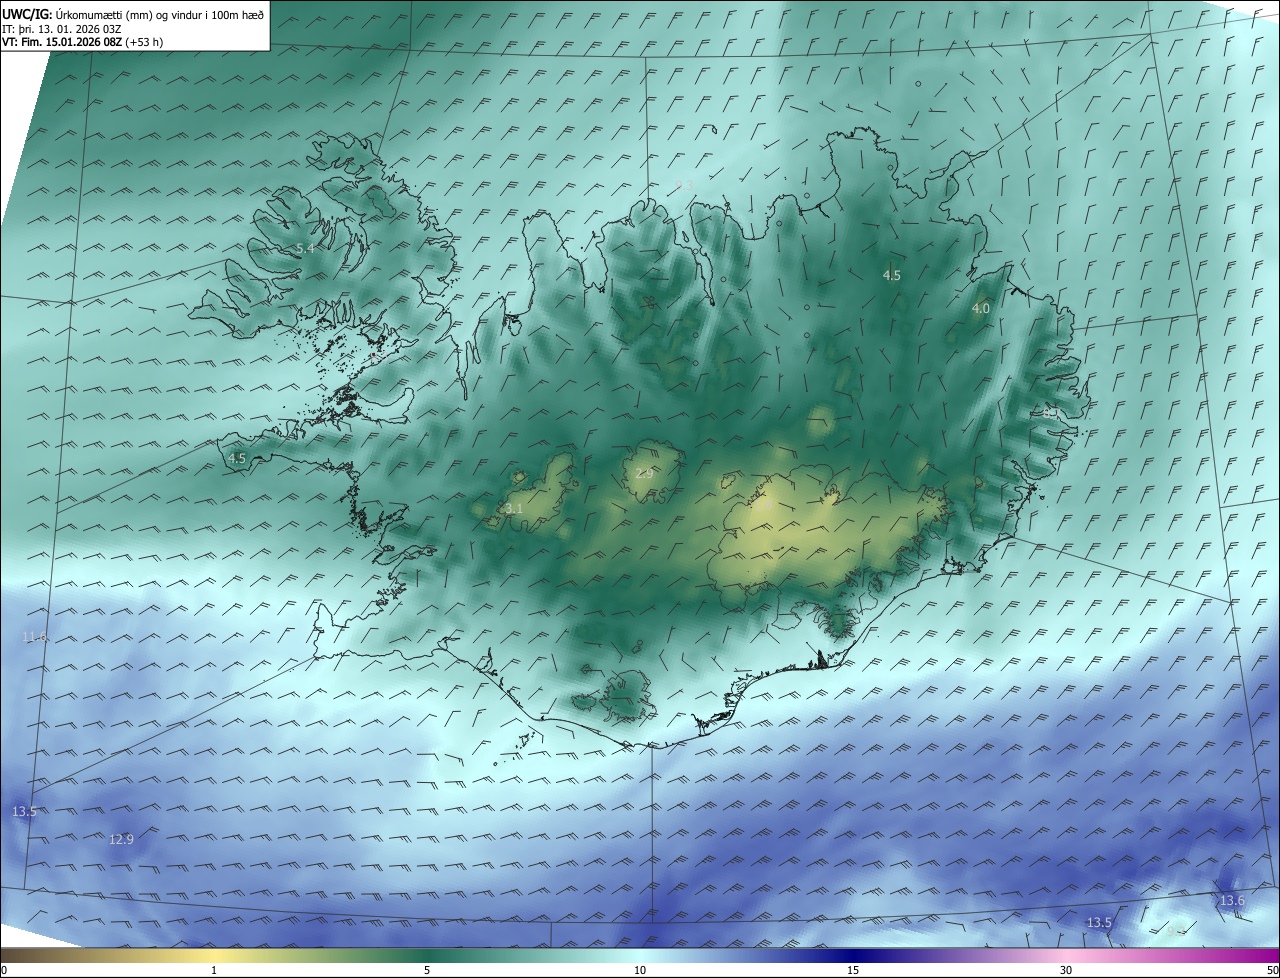Click the 2.9 value label on the central glacier
The image size is (1280, 978).
pos(644,473)
